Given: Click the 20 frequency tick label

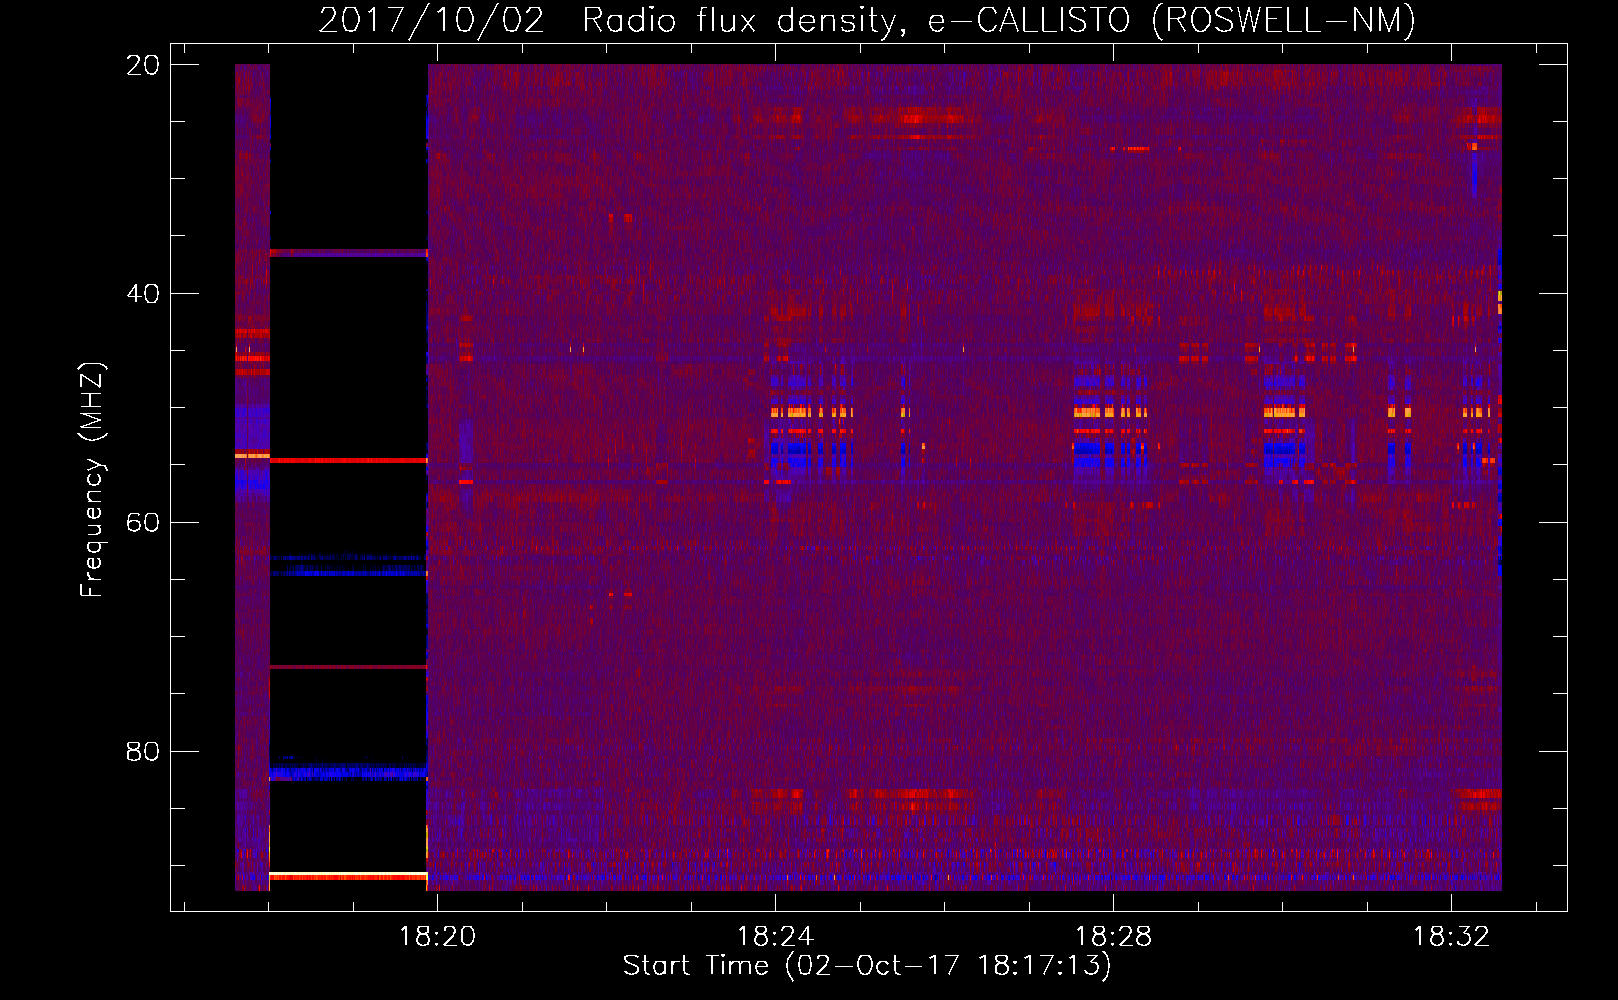Looking at the screenshot, I should [x=143, y=65].
